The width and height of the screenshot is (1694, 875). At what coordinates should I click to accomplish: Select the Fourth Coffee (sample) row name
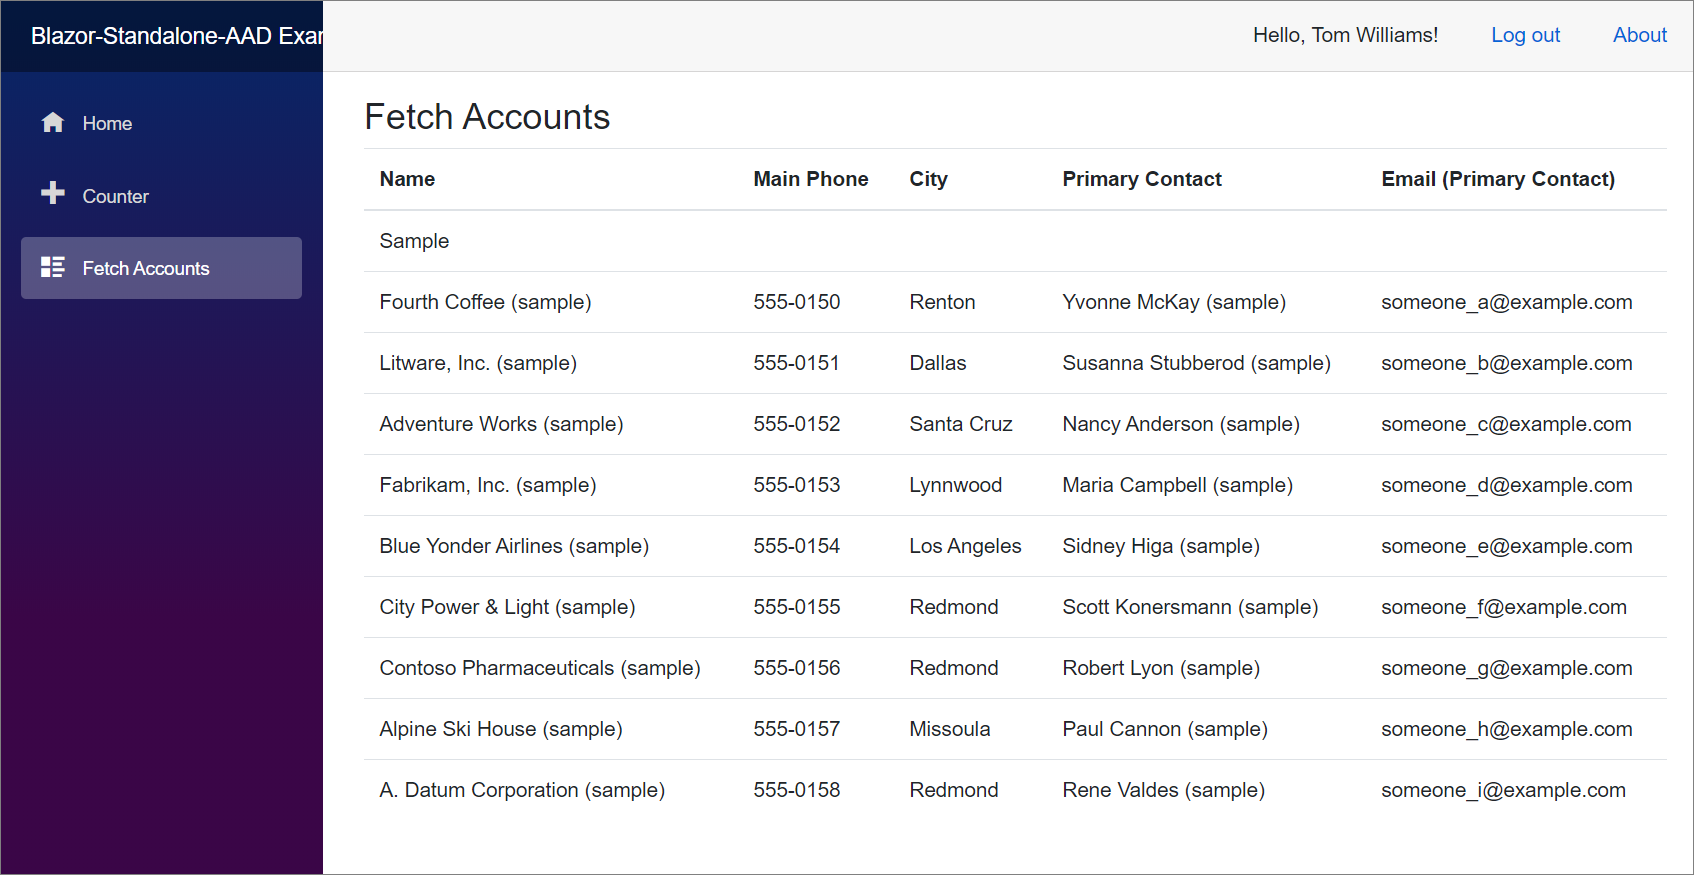(x=485, y=302)
